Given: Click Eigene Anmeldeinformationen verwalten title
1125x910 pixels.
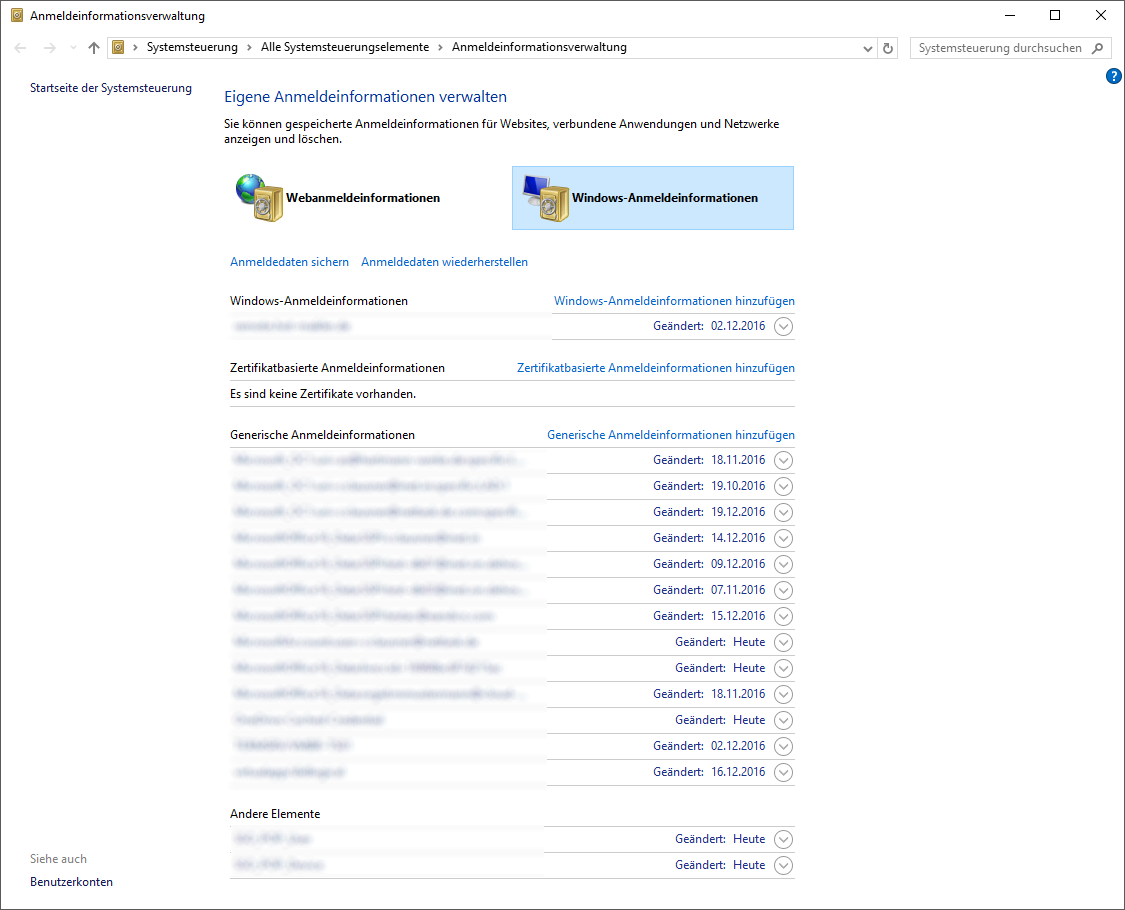Looking at the screenshot, I should pos(365,97).
